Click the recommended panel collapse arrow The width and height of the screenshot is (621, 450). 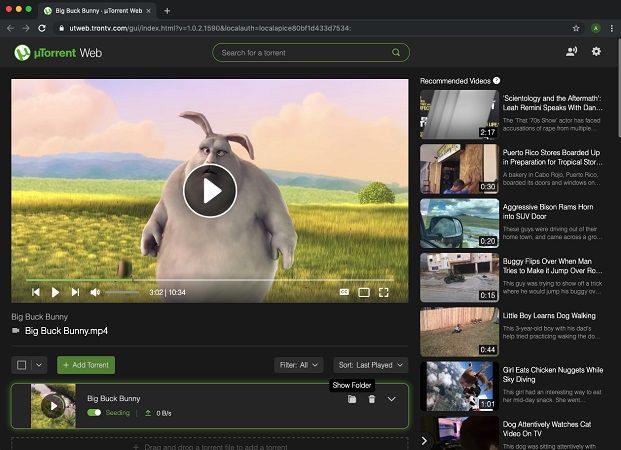(x=425, y=440)
